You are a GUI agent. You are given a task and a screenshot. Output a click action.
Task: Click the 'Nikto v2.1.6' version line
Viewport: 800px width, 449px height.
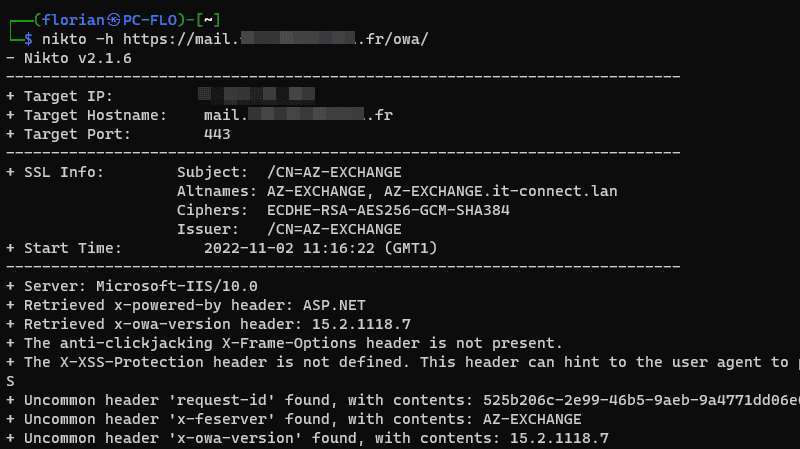click(x=78, y=58)
